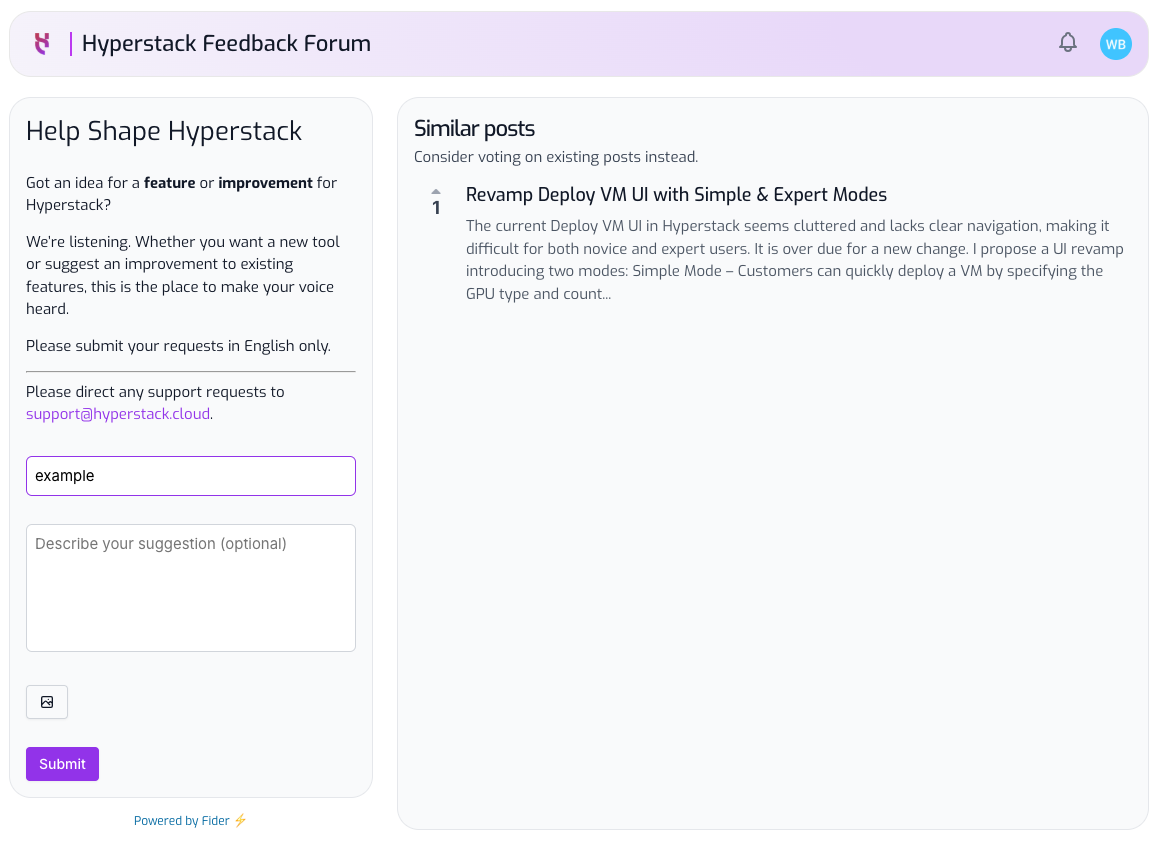Attach an image with the picture icon

point(47,702)
